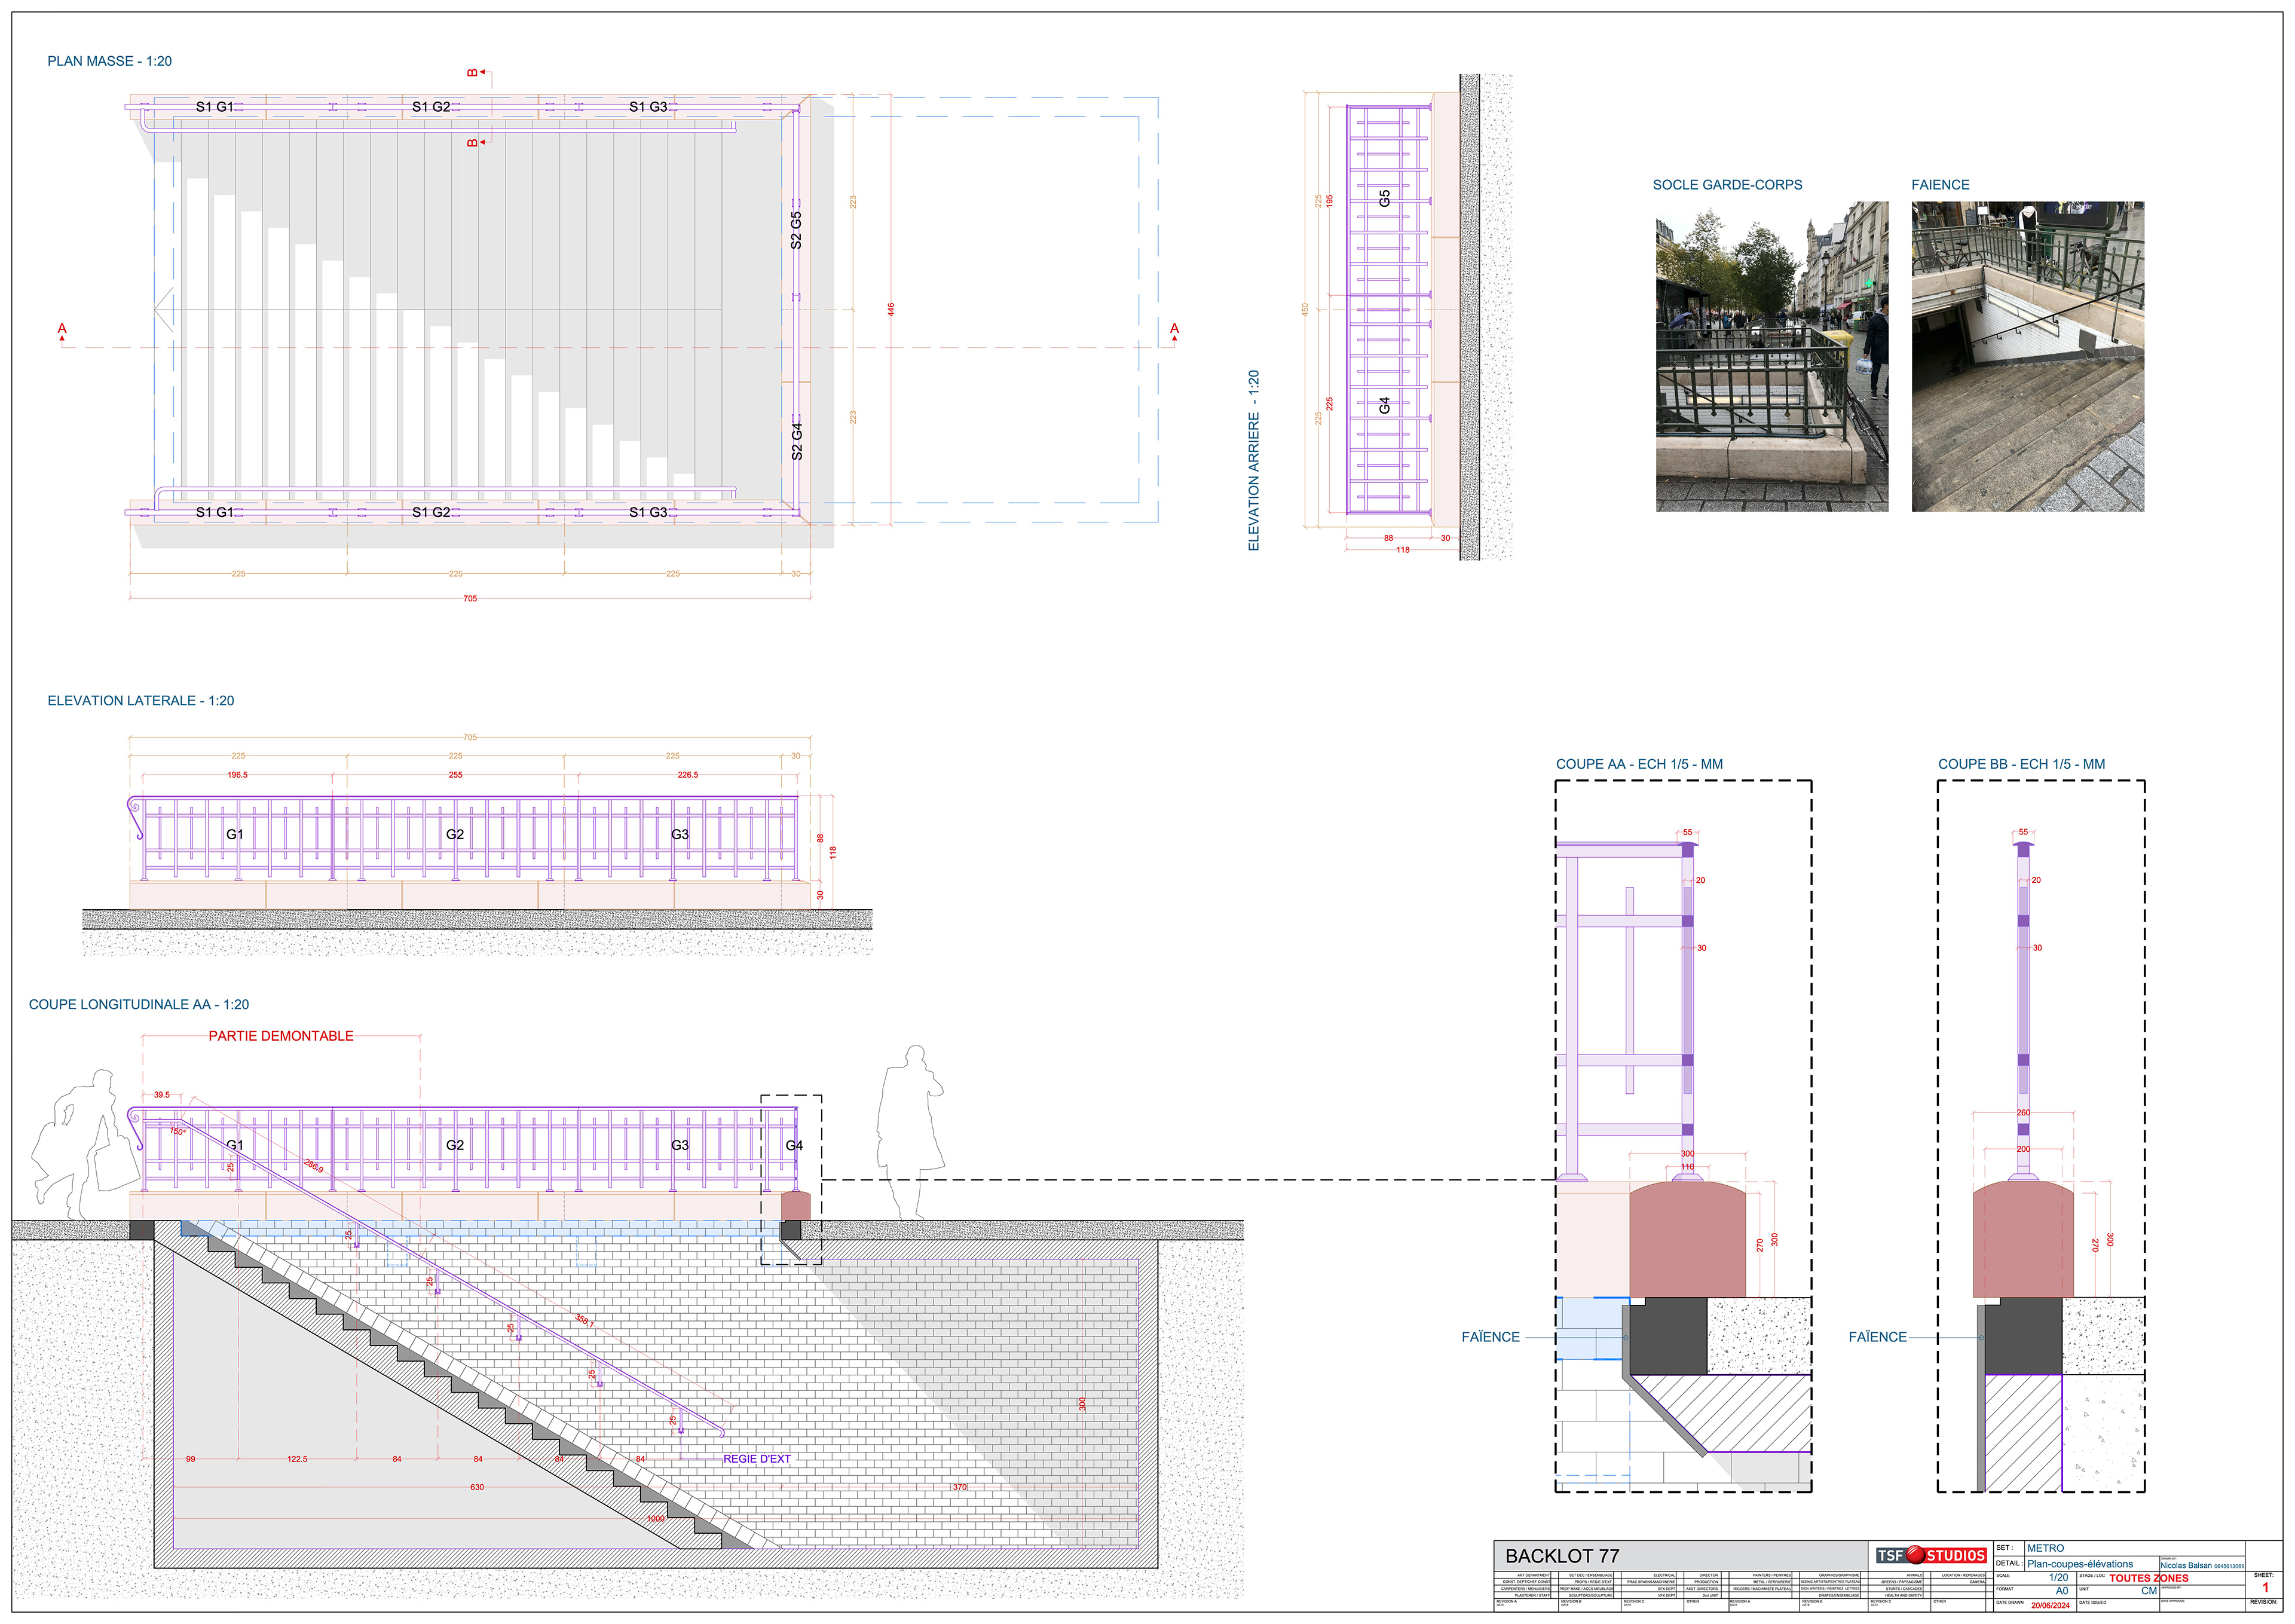The width and height of the screenshot is (2295, 1624).
Task: Click the '358.7' handrail length dimension
Action: [x=584, y=1322]
